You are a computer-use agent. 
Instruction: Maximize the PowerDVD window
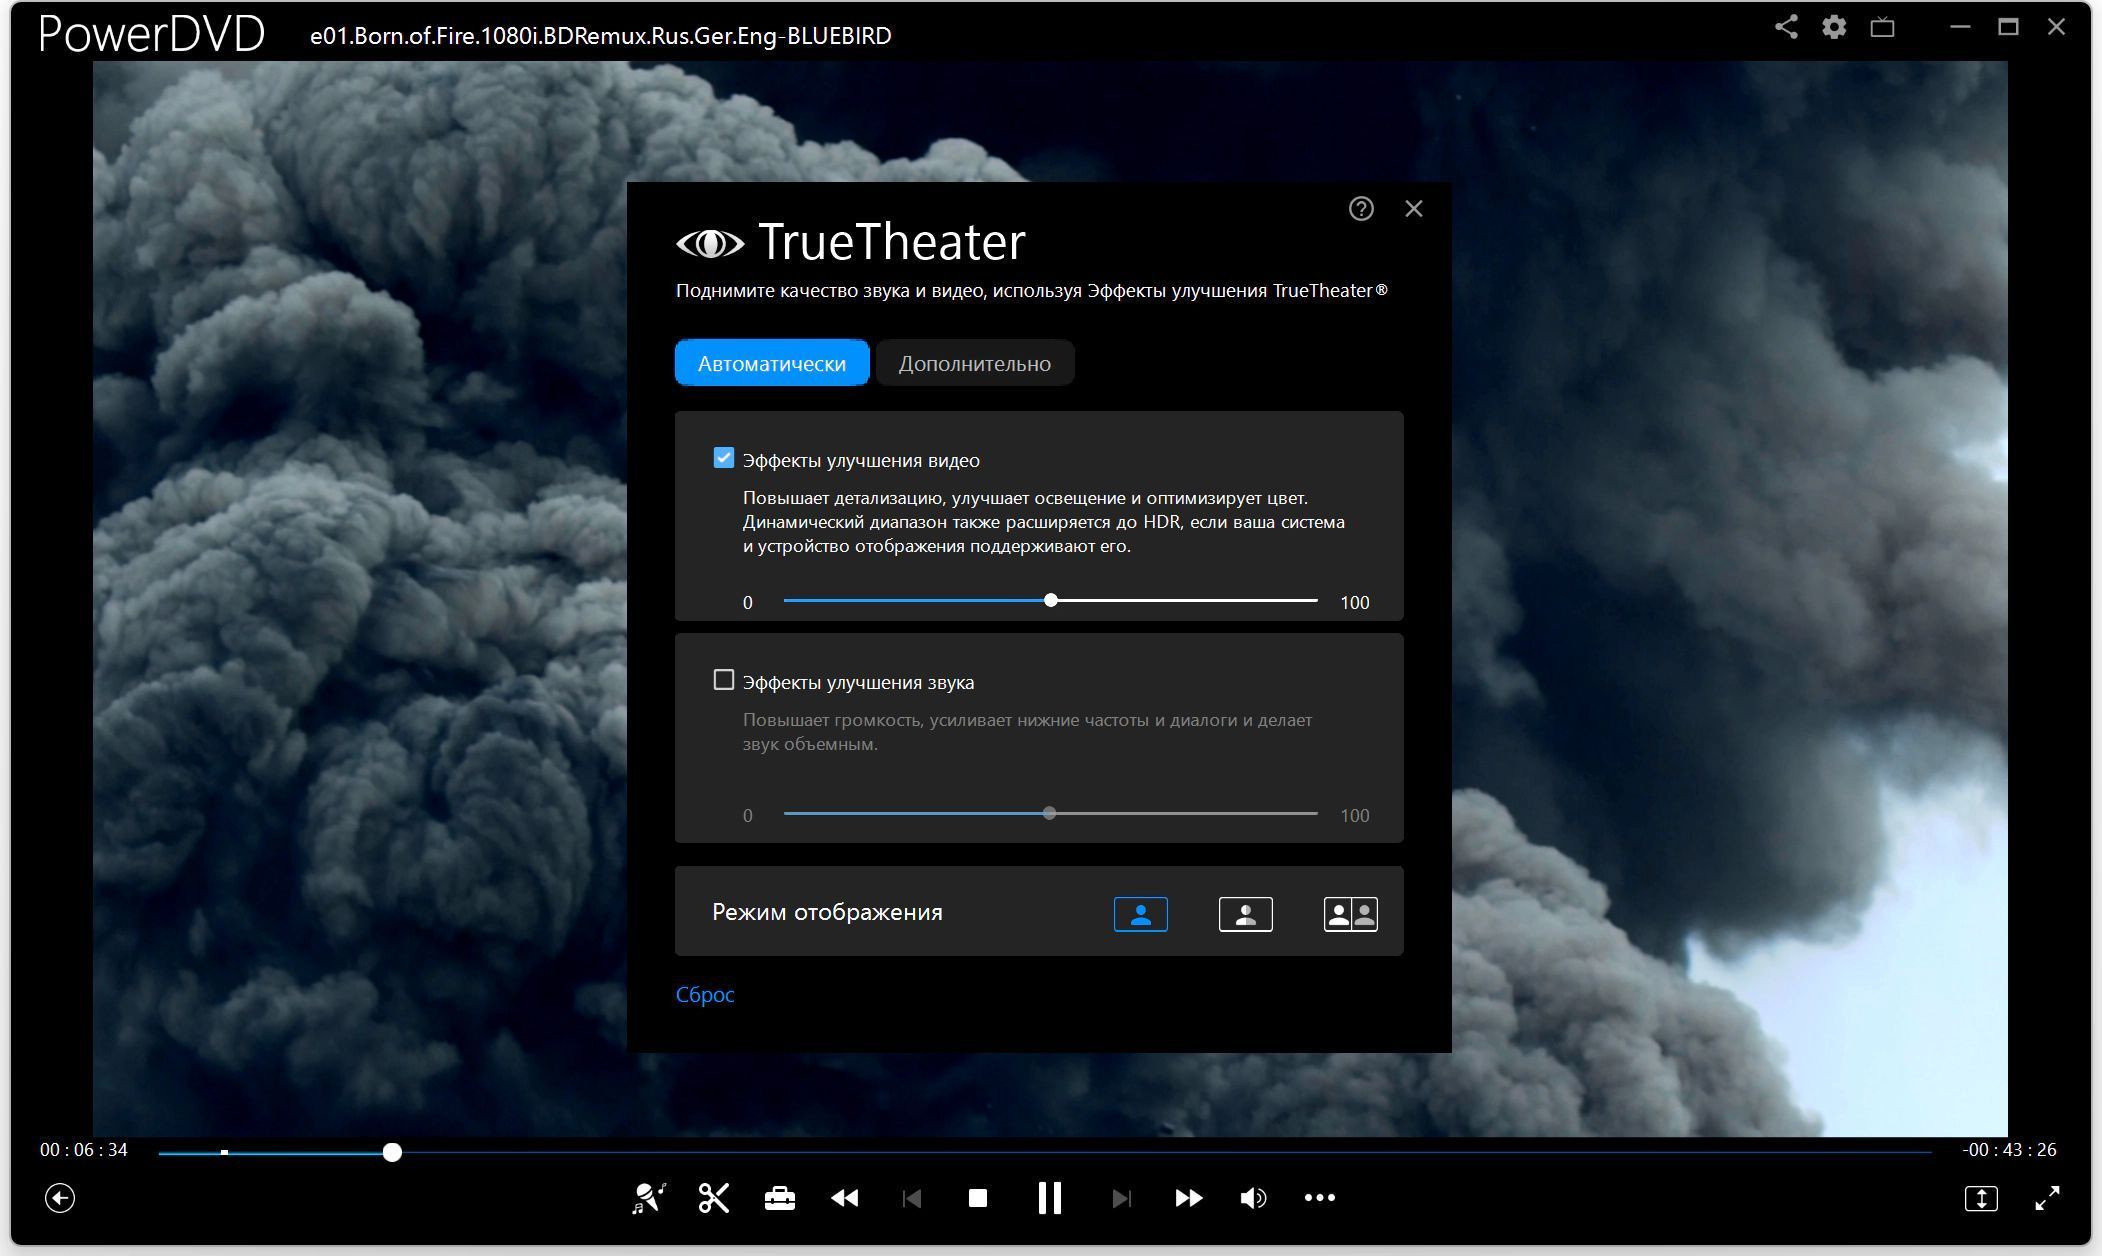point(2008,27)
